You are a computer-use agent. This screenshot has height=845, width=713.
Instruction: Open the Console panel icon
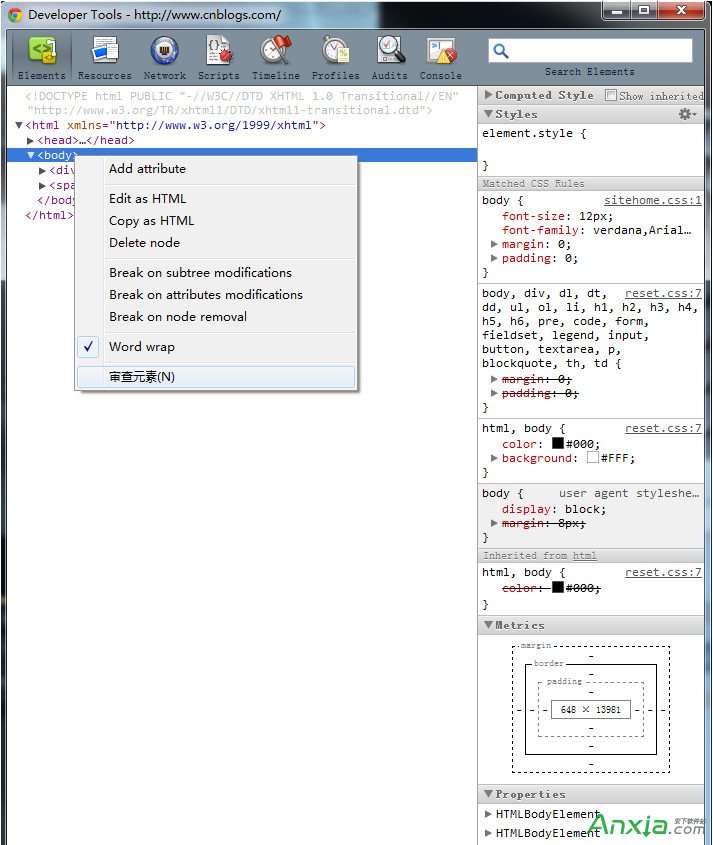click(x=441, y=52)
